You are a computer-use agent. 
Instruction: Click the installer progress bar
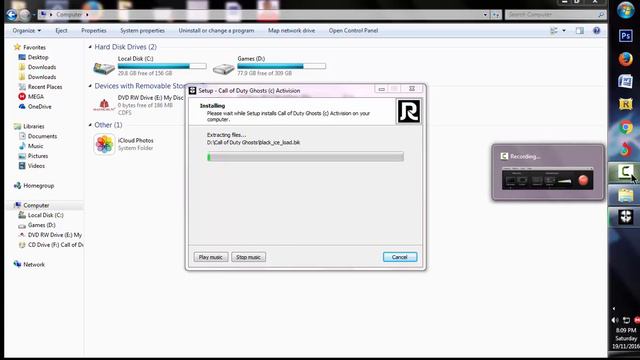(305, 156)
